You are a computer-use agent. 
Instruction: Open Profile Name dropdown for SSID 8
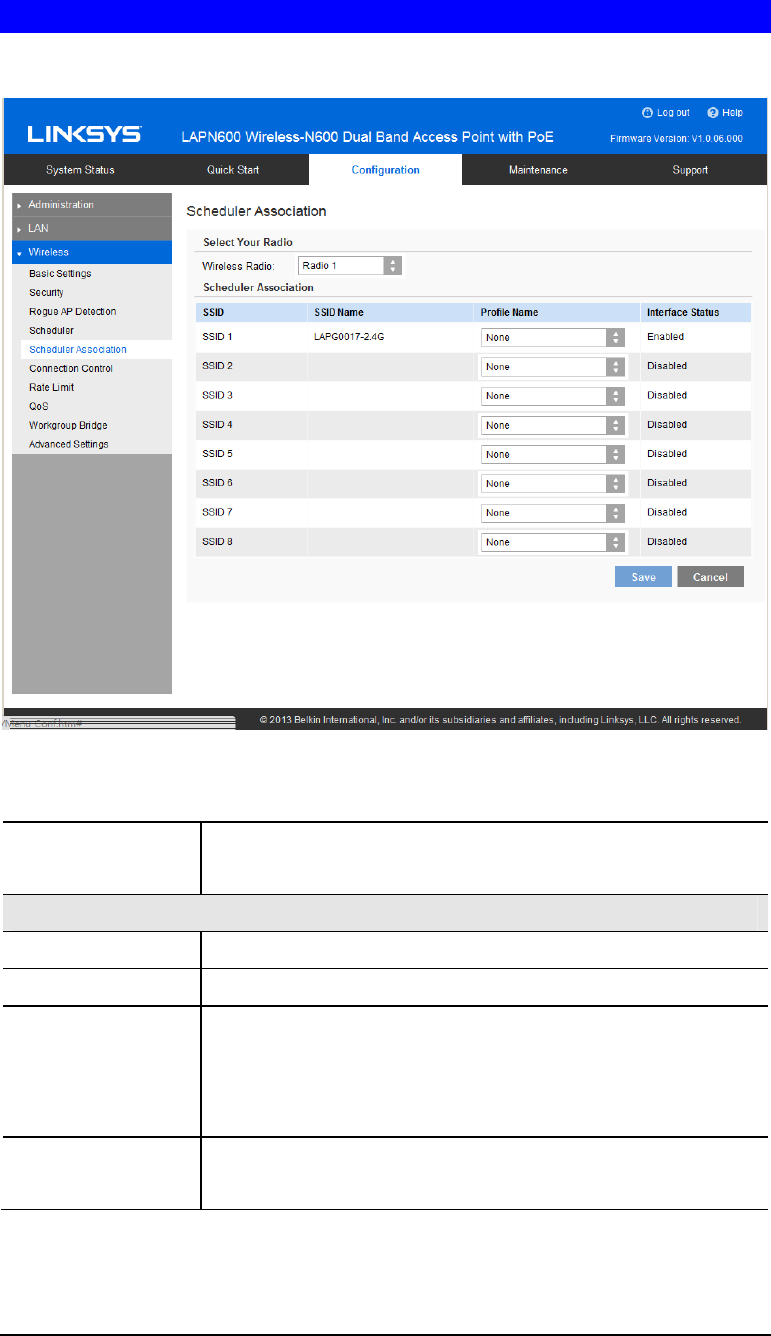(553, 542)
